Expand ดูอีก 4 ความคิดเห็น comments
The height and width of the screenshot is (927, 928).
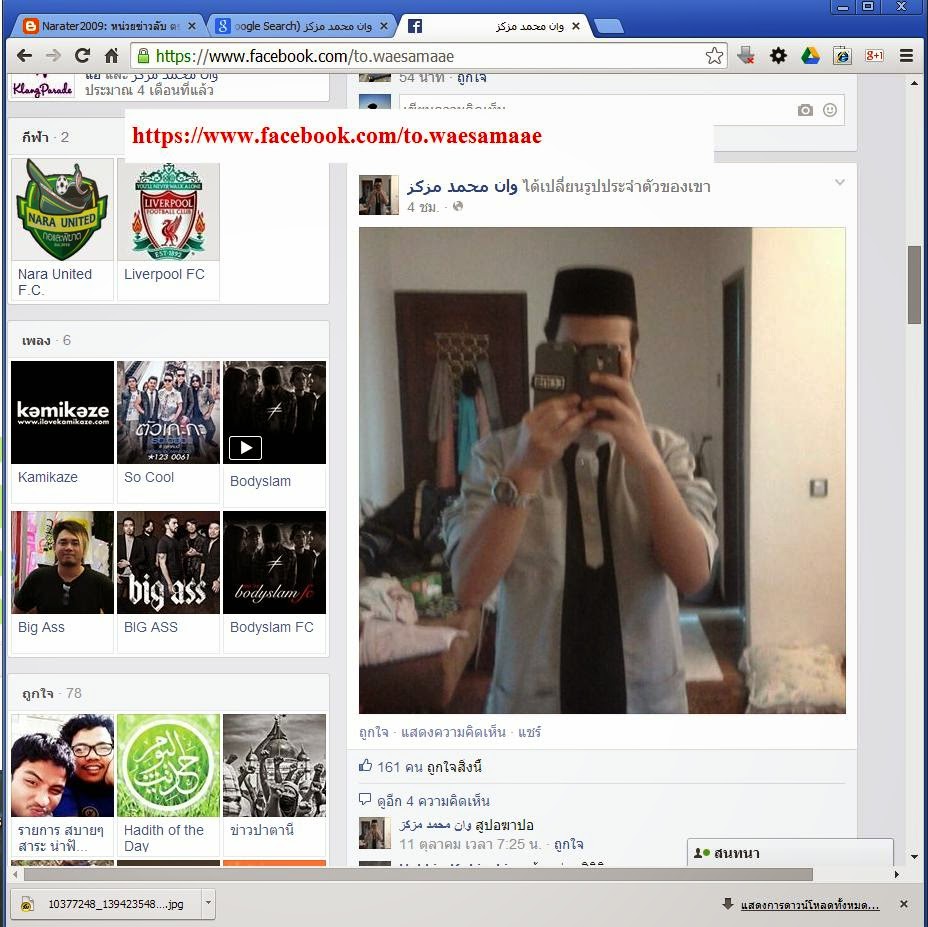click(x=433, y=801)
